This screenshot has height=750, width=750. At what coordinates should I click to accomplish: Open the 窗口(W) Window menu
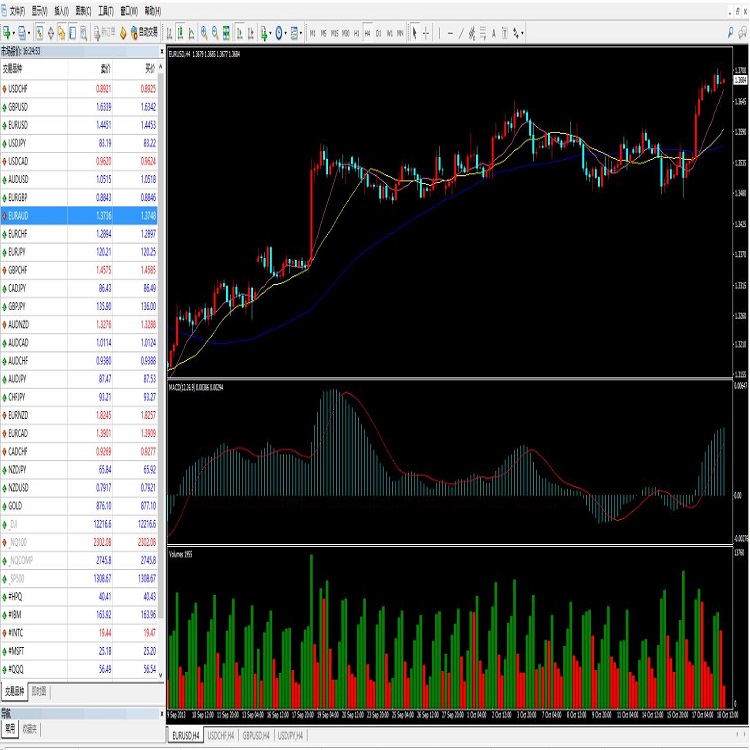click(x=129, y=11)
